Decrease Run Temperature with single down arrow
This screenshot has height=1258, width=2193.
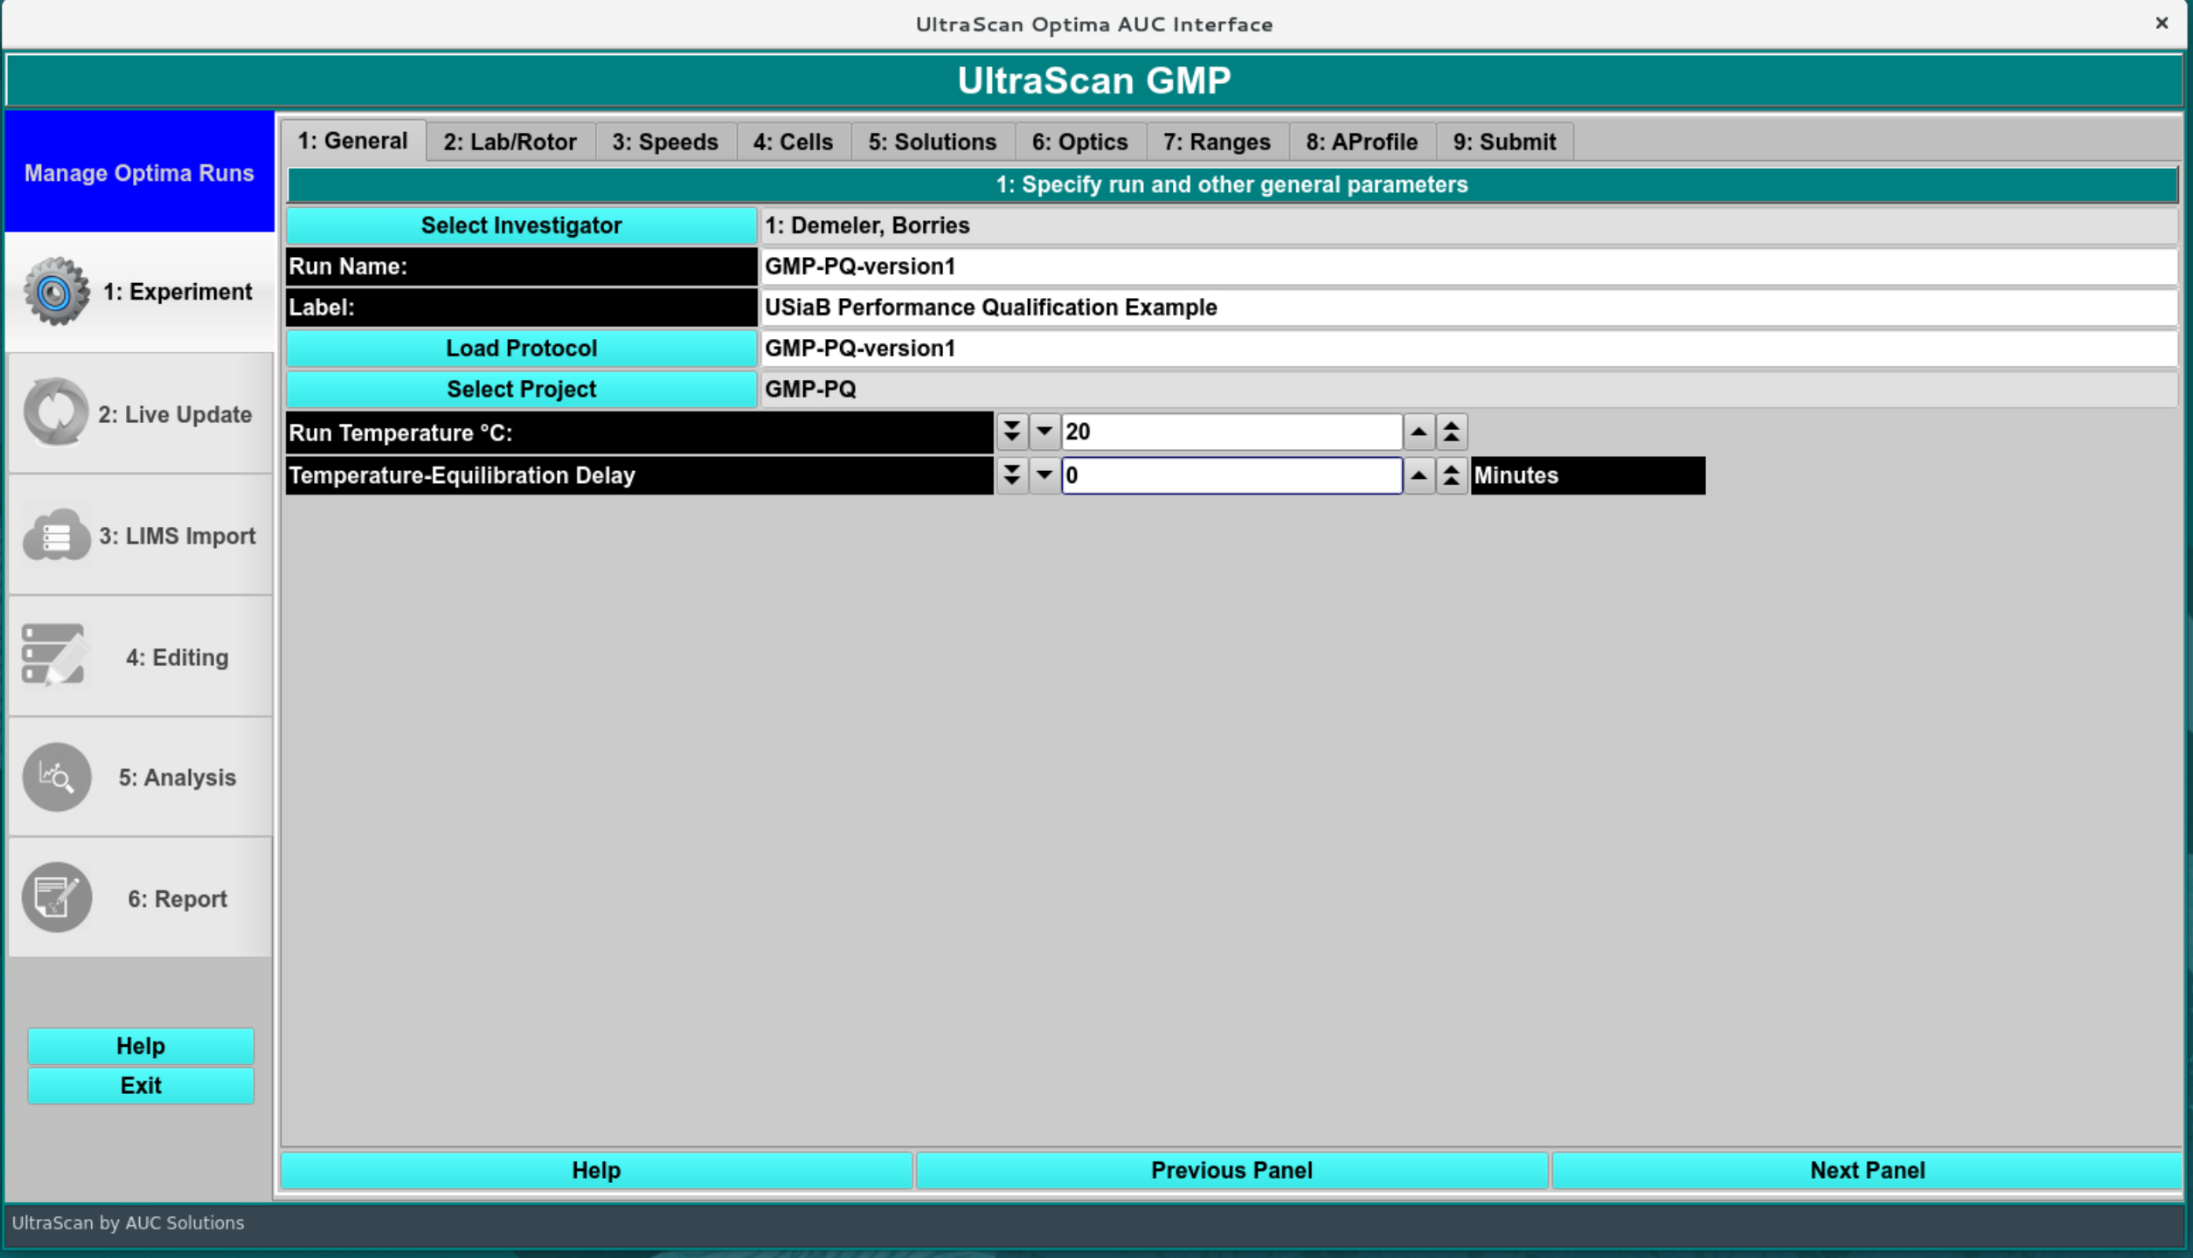point(1044,432)
